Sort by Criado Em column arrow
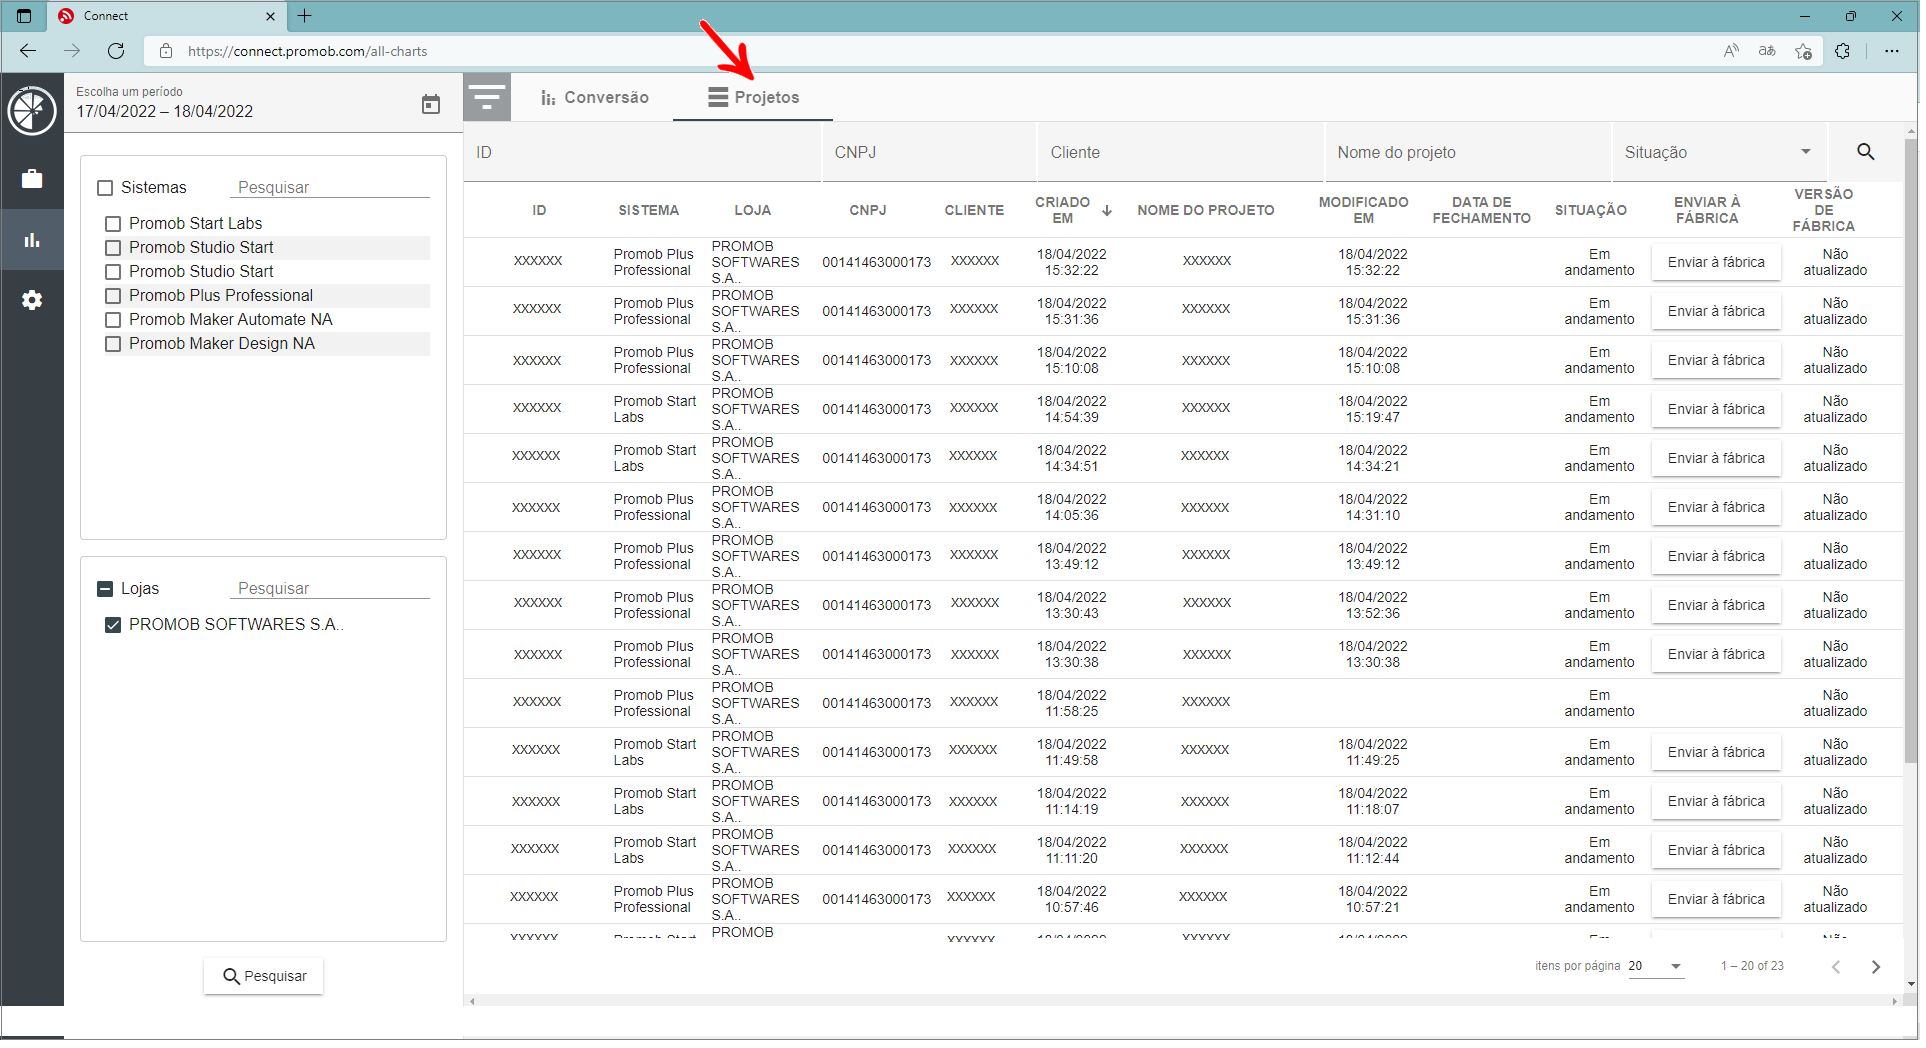Screen dimensions: 1926x1048 coord(1107,211)
